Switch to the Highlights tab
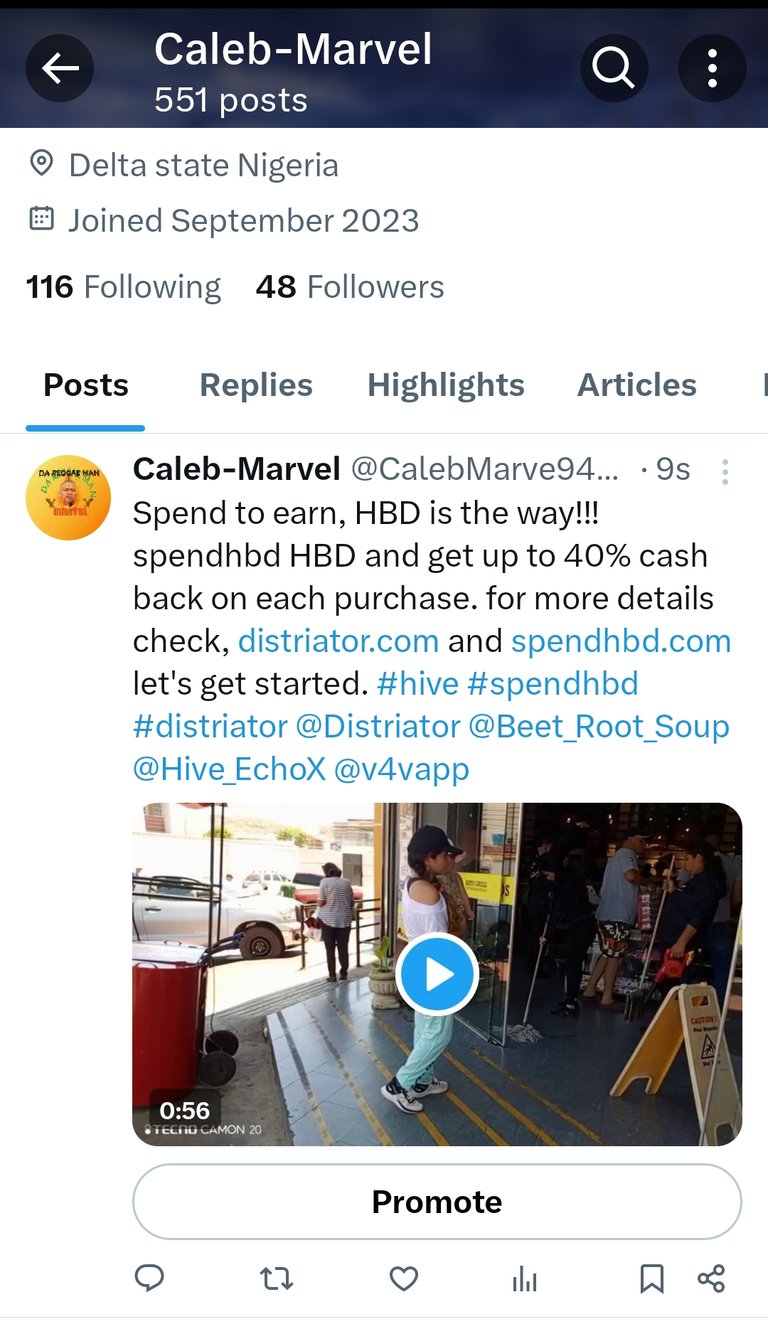 pyautogui.click(x=446, y=385)
